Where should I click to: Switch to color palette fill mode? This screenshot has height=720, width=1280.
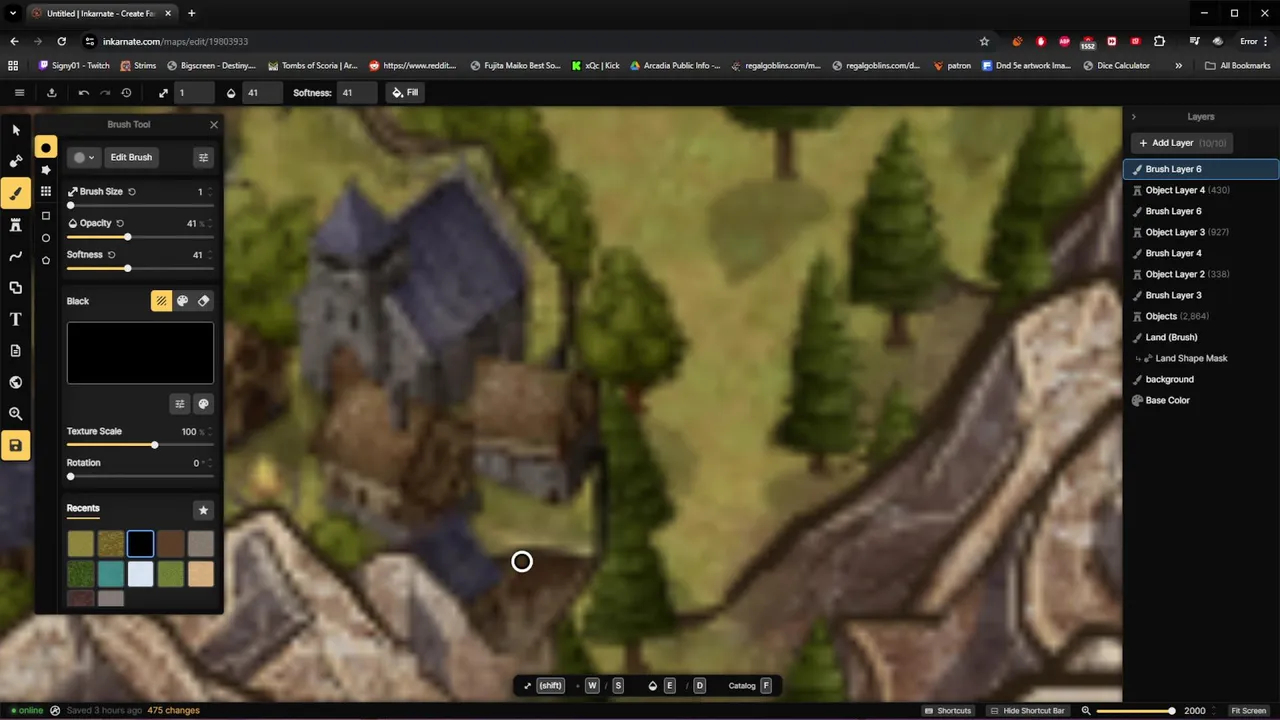pyautogui.click(x=183, y=301)
